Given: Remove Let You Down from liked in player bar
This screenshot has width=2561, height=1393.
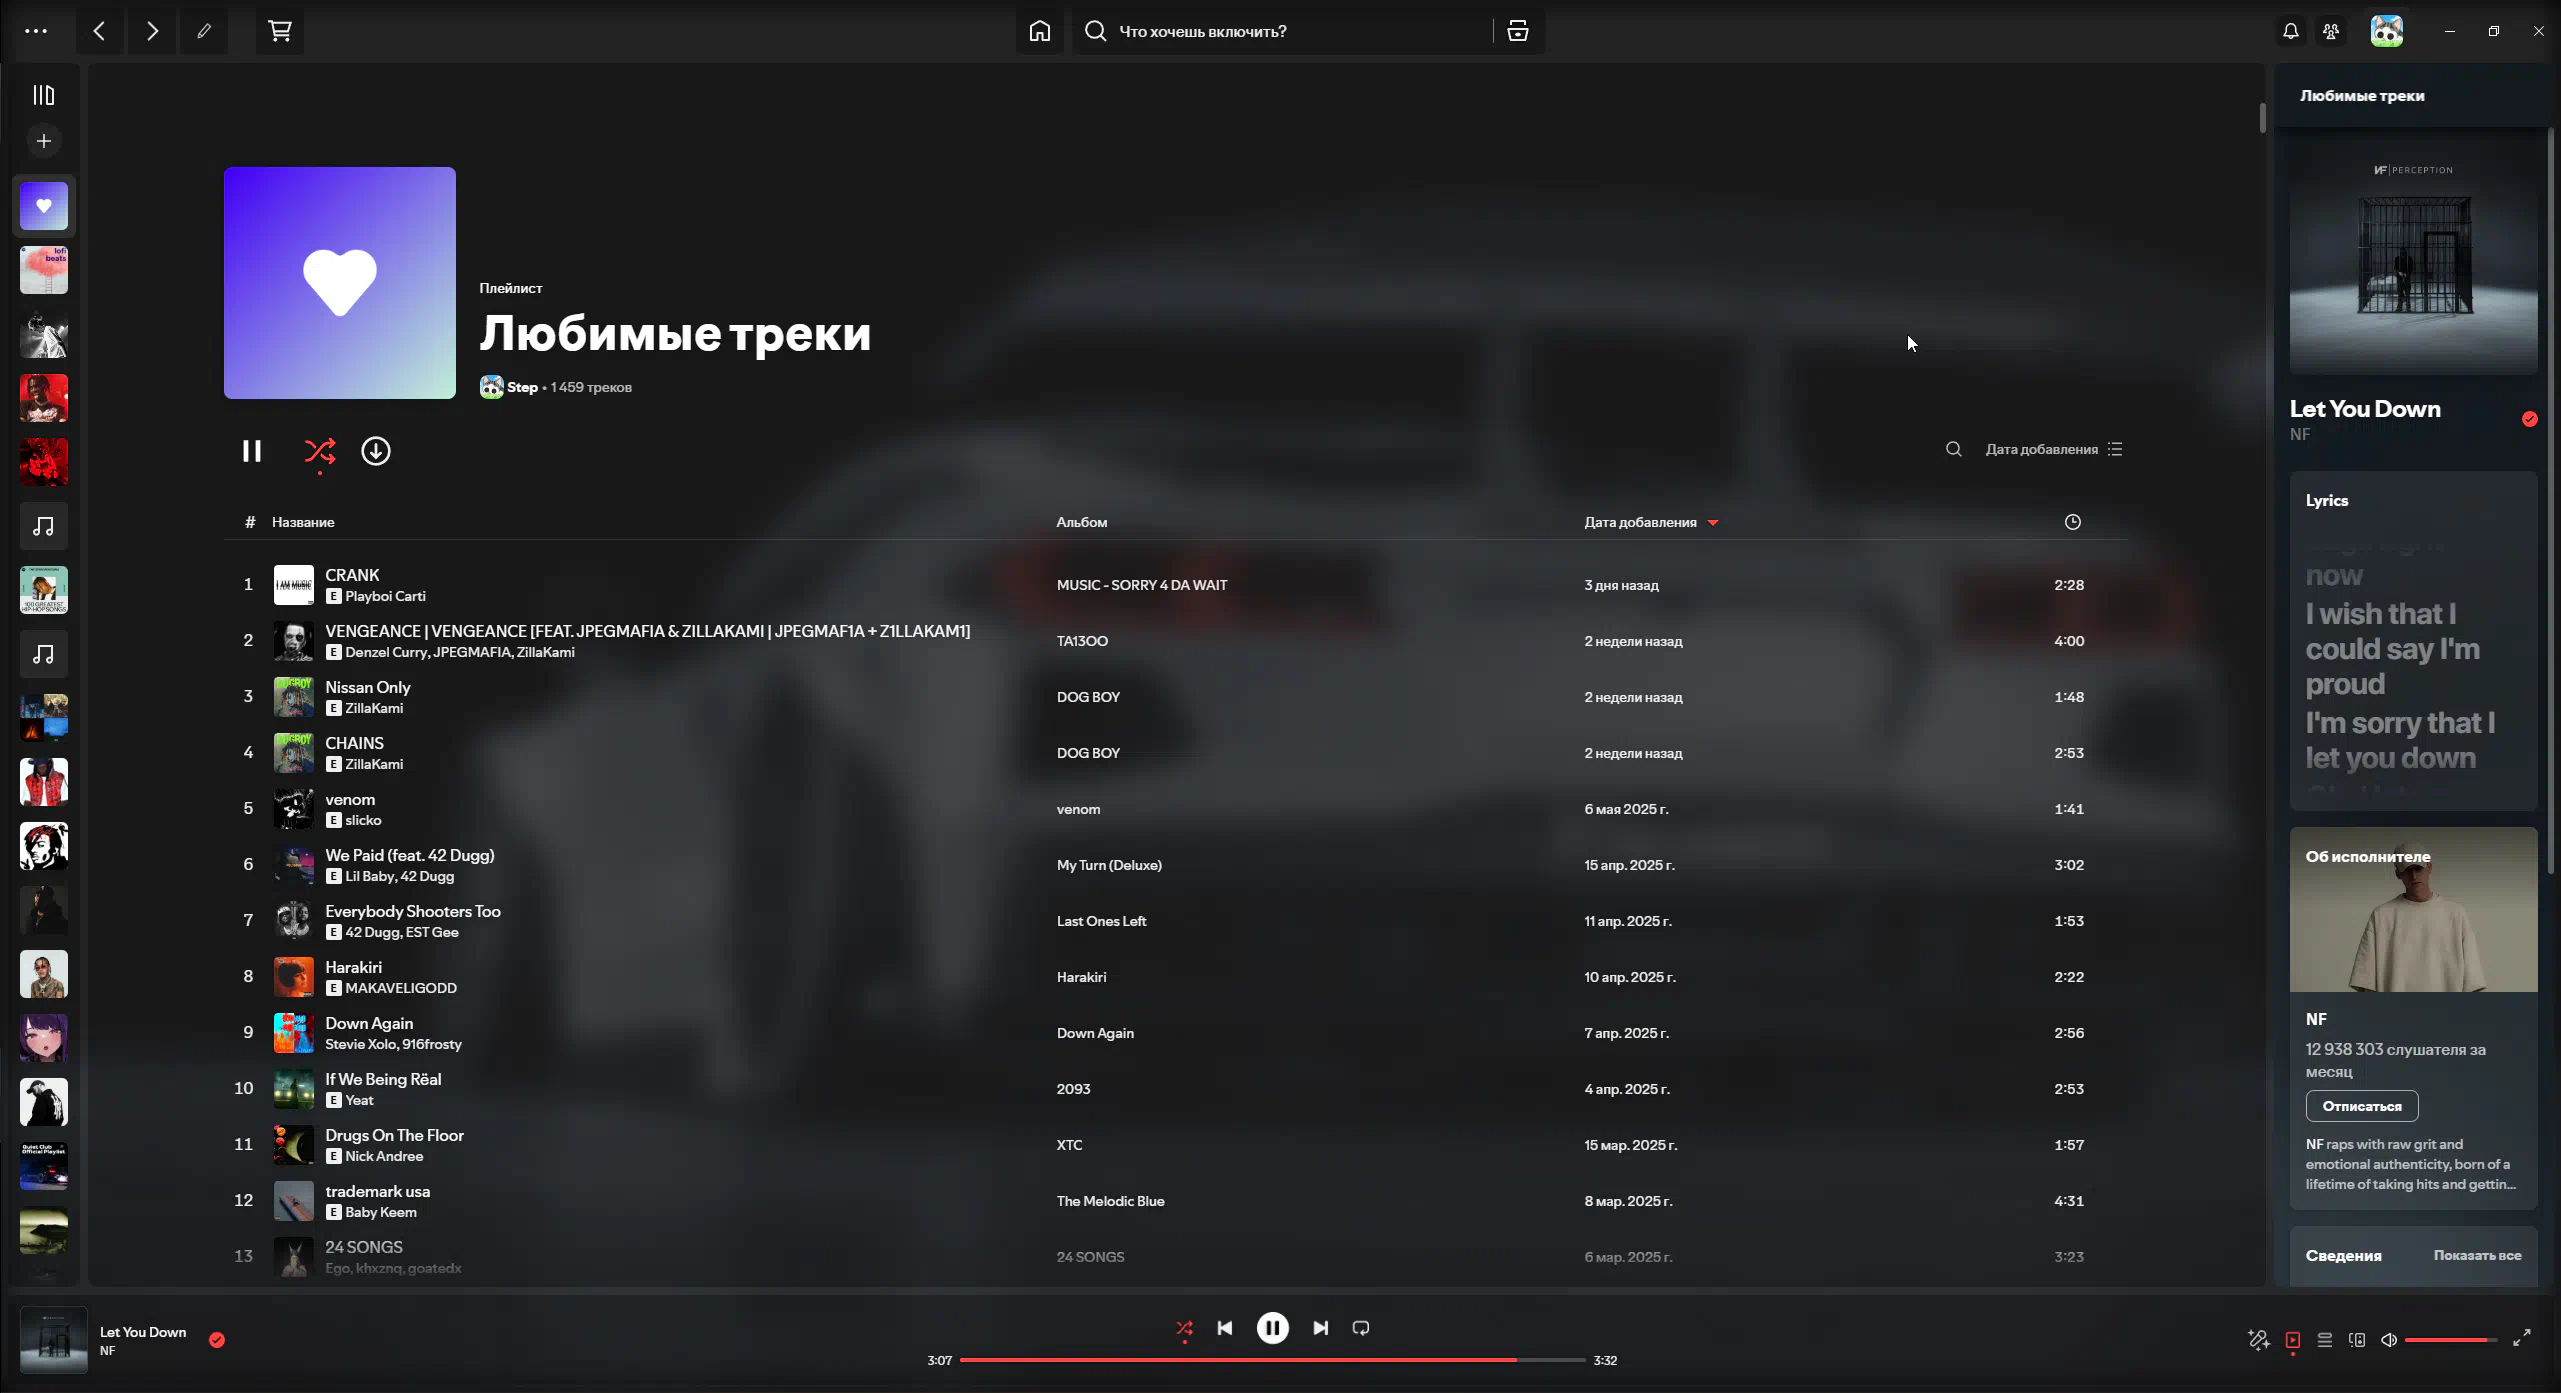Looking at the screenshot, I should (217, 1340).
